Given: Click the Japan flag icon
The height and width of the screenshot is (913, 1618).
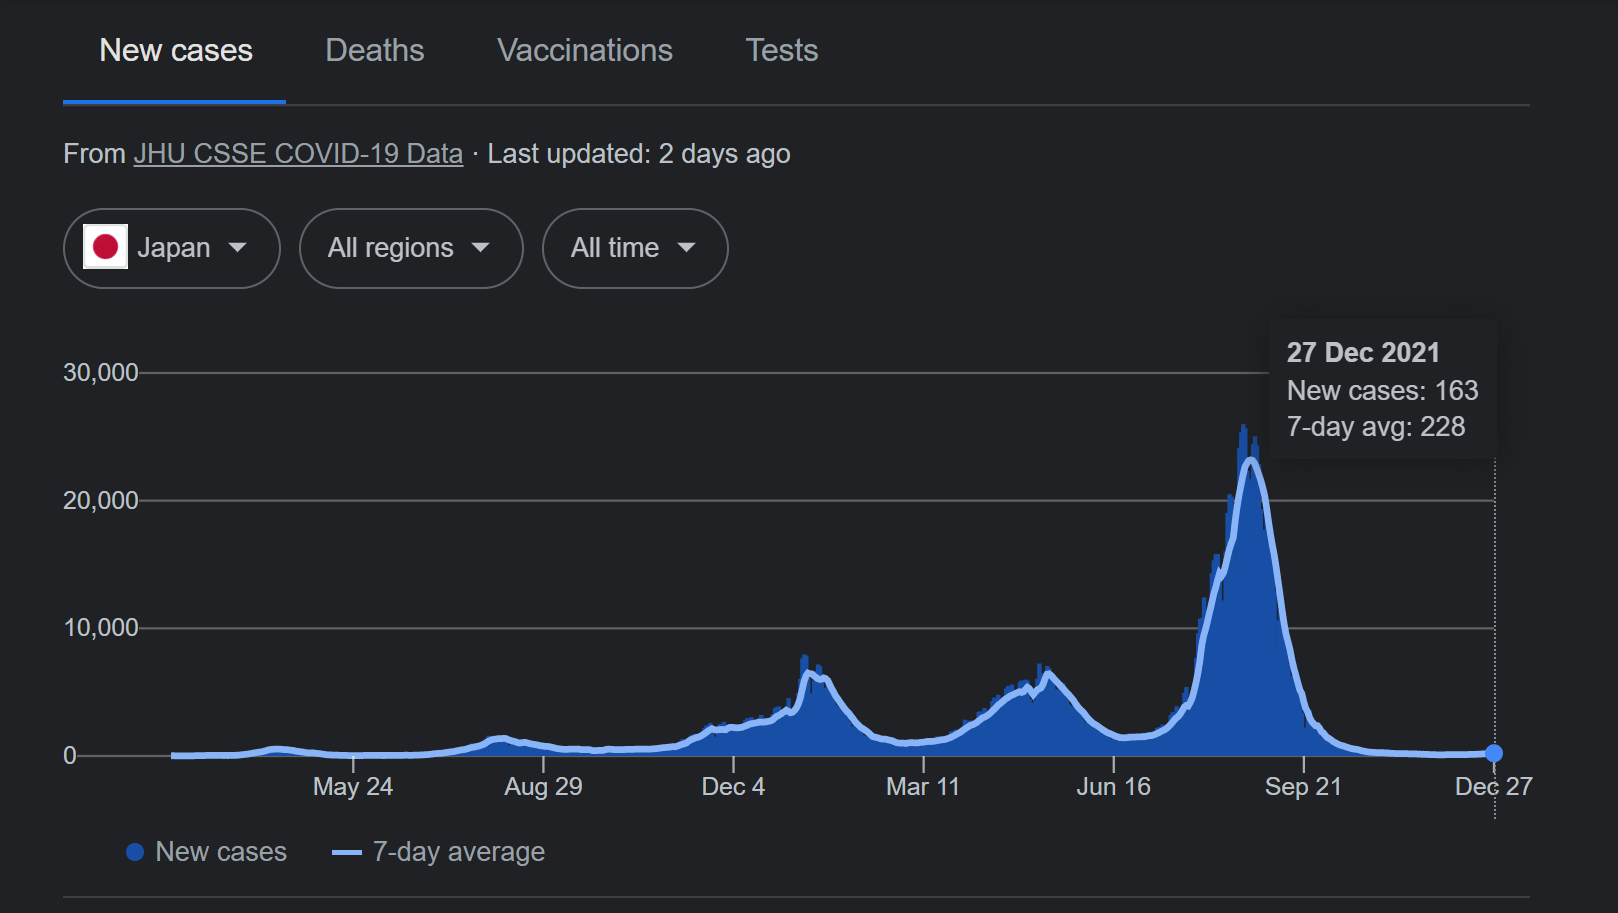Looking at the screenshot, I should click(105, 247).
